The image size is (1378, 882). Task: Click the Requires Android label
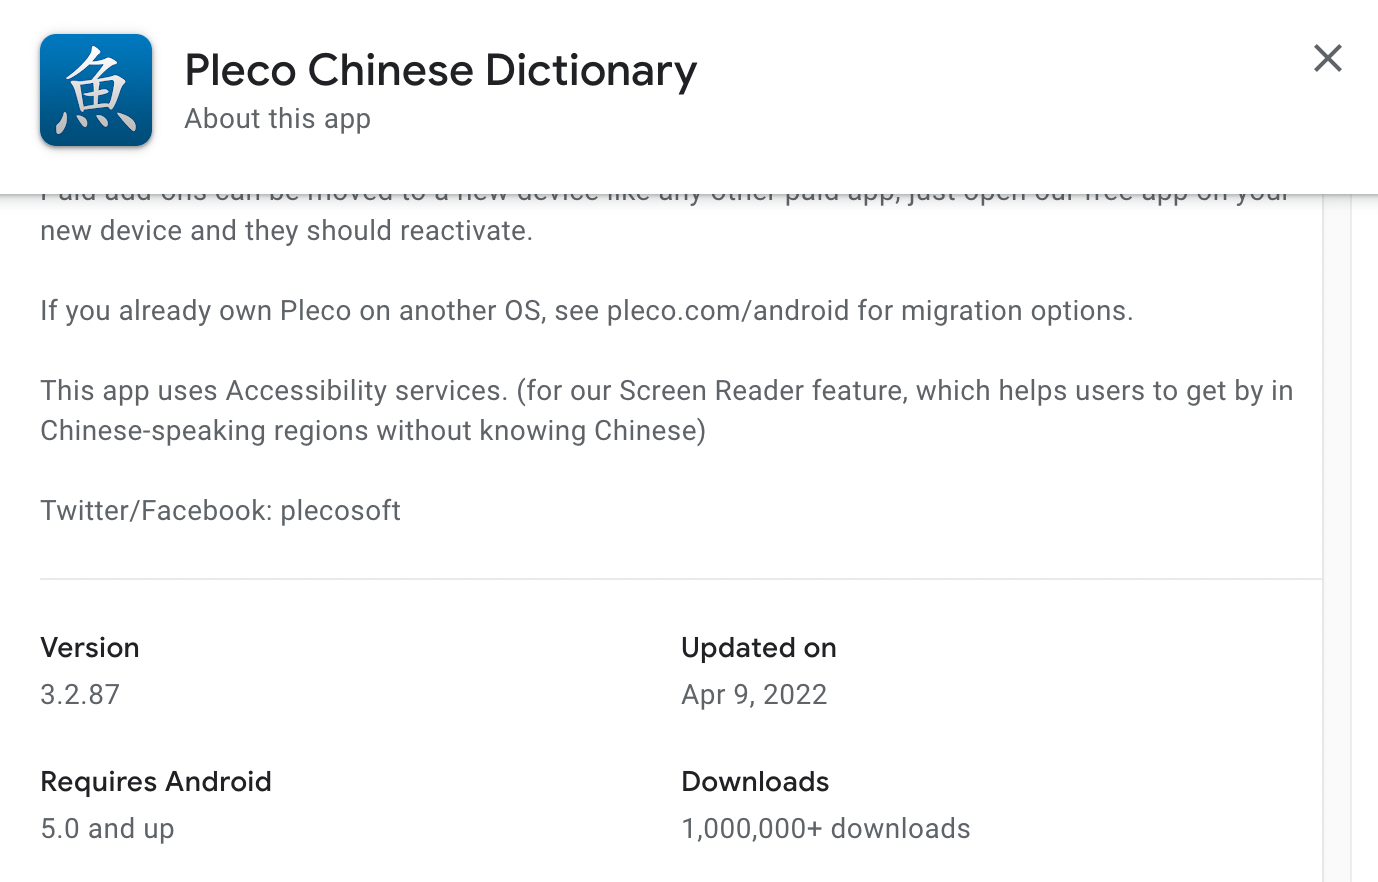coord(156,782)
